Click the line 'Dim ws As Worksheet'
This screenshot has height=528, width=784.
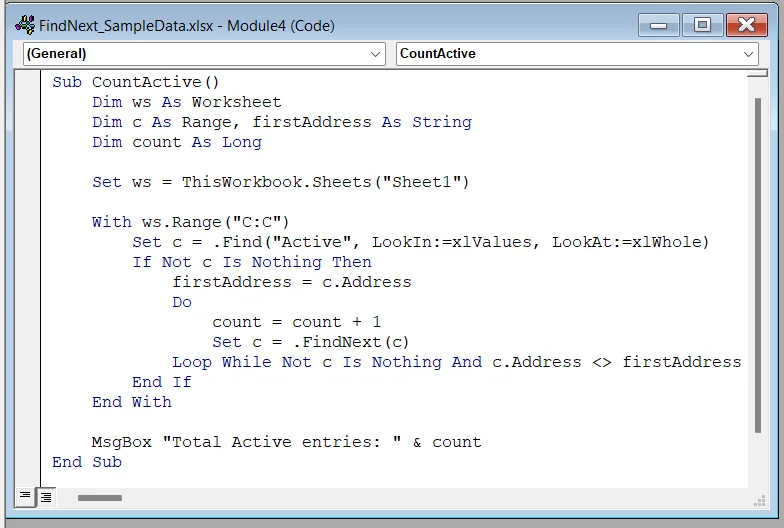(x=186, y=102)
